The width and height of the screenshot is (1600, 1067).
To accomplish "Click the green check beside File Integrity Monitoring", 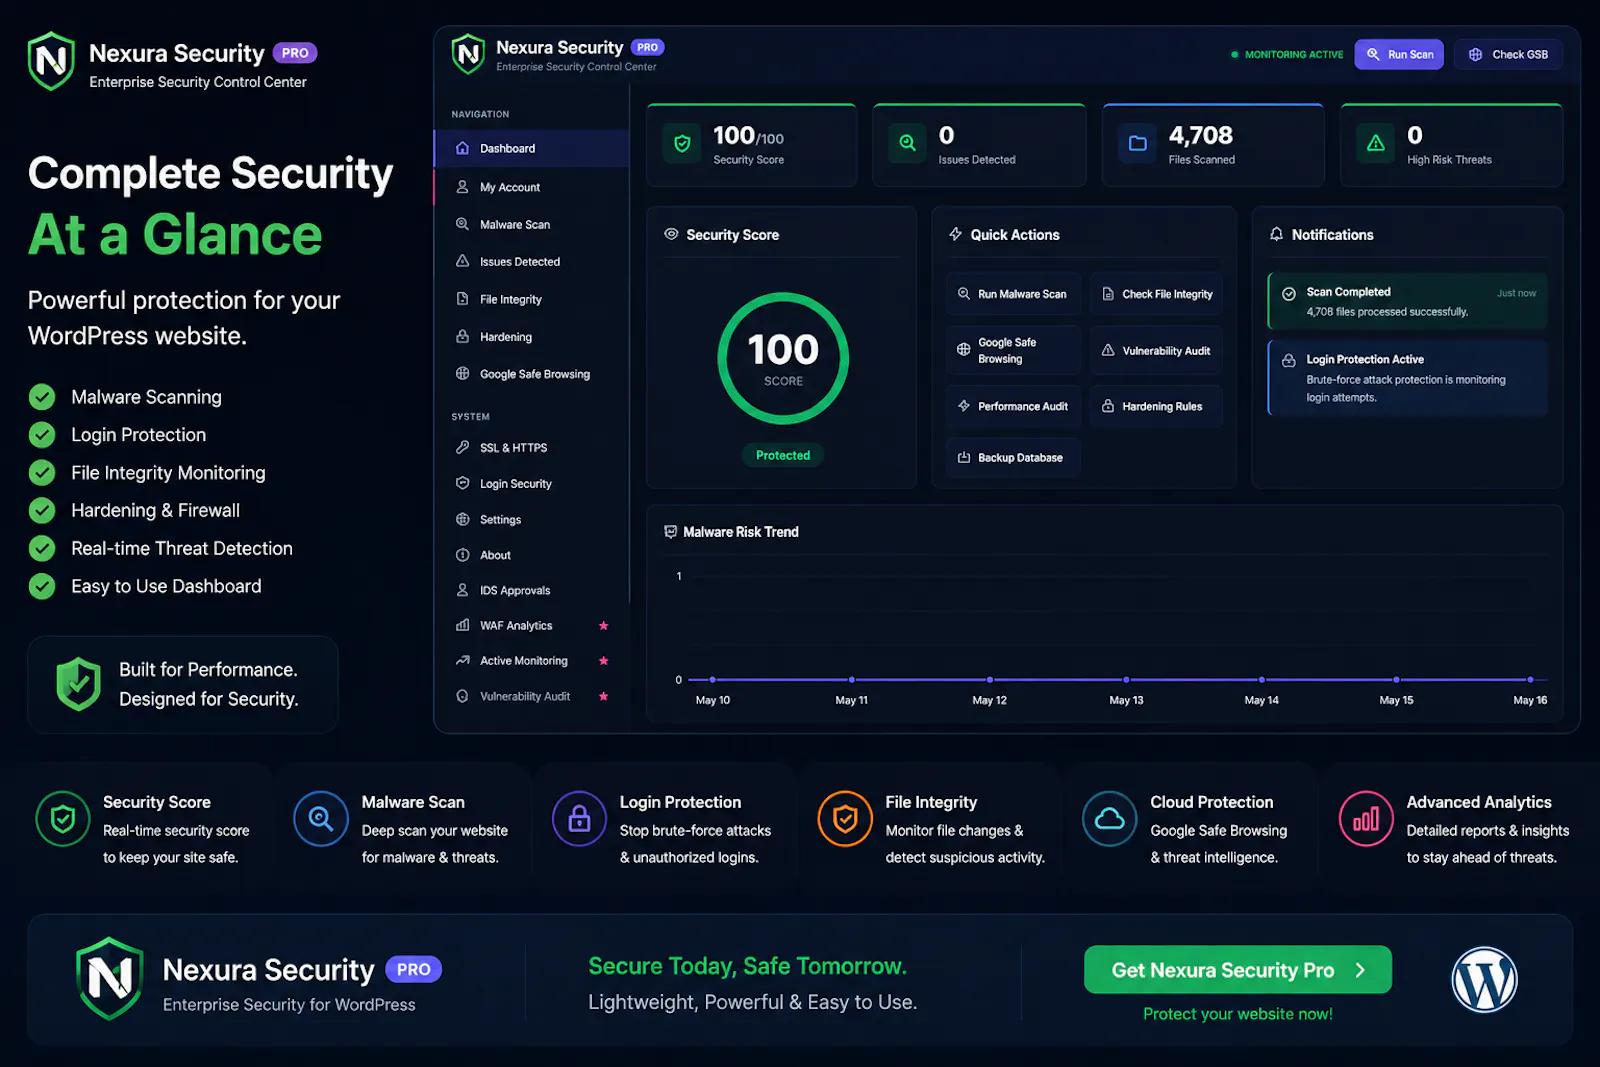I will pyautogui.click(x=42, y=472).
